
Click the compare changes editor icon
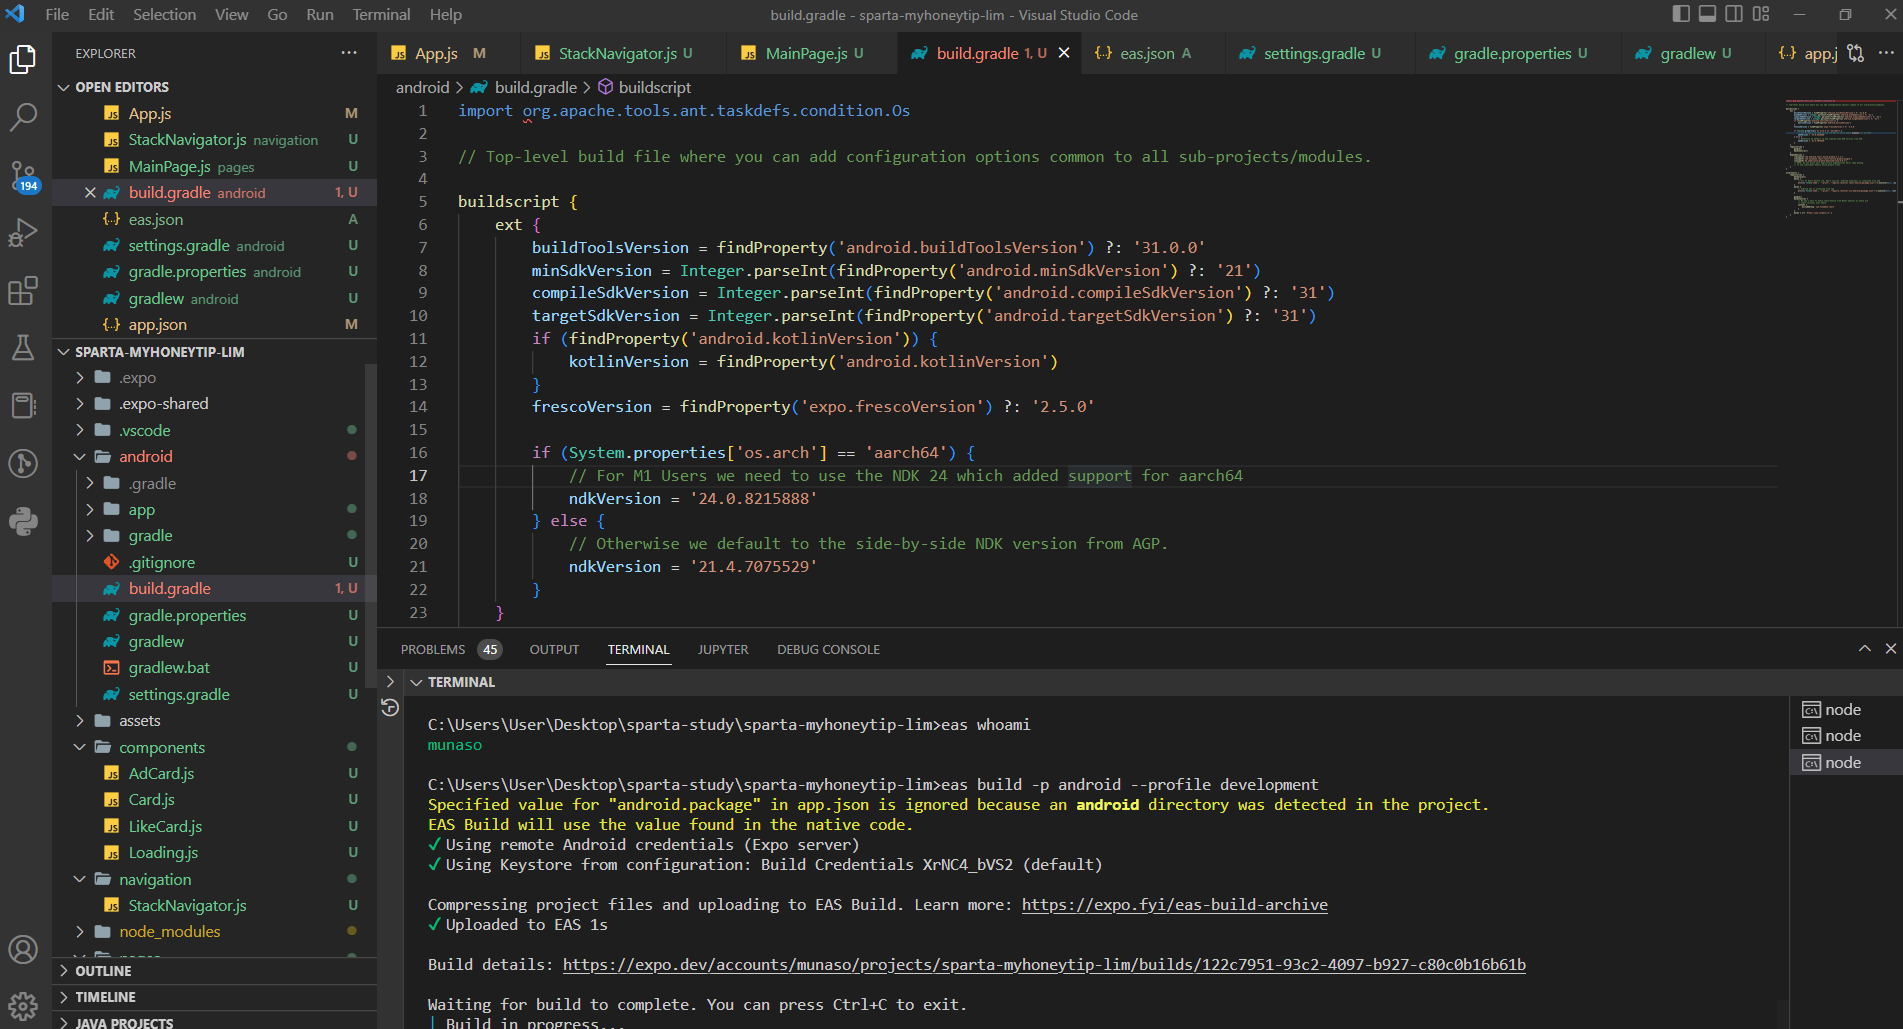click(1855, 53)
